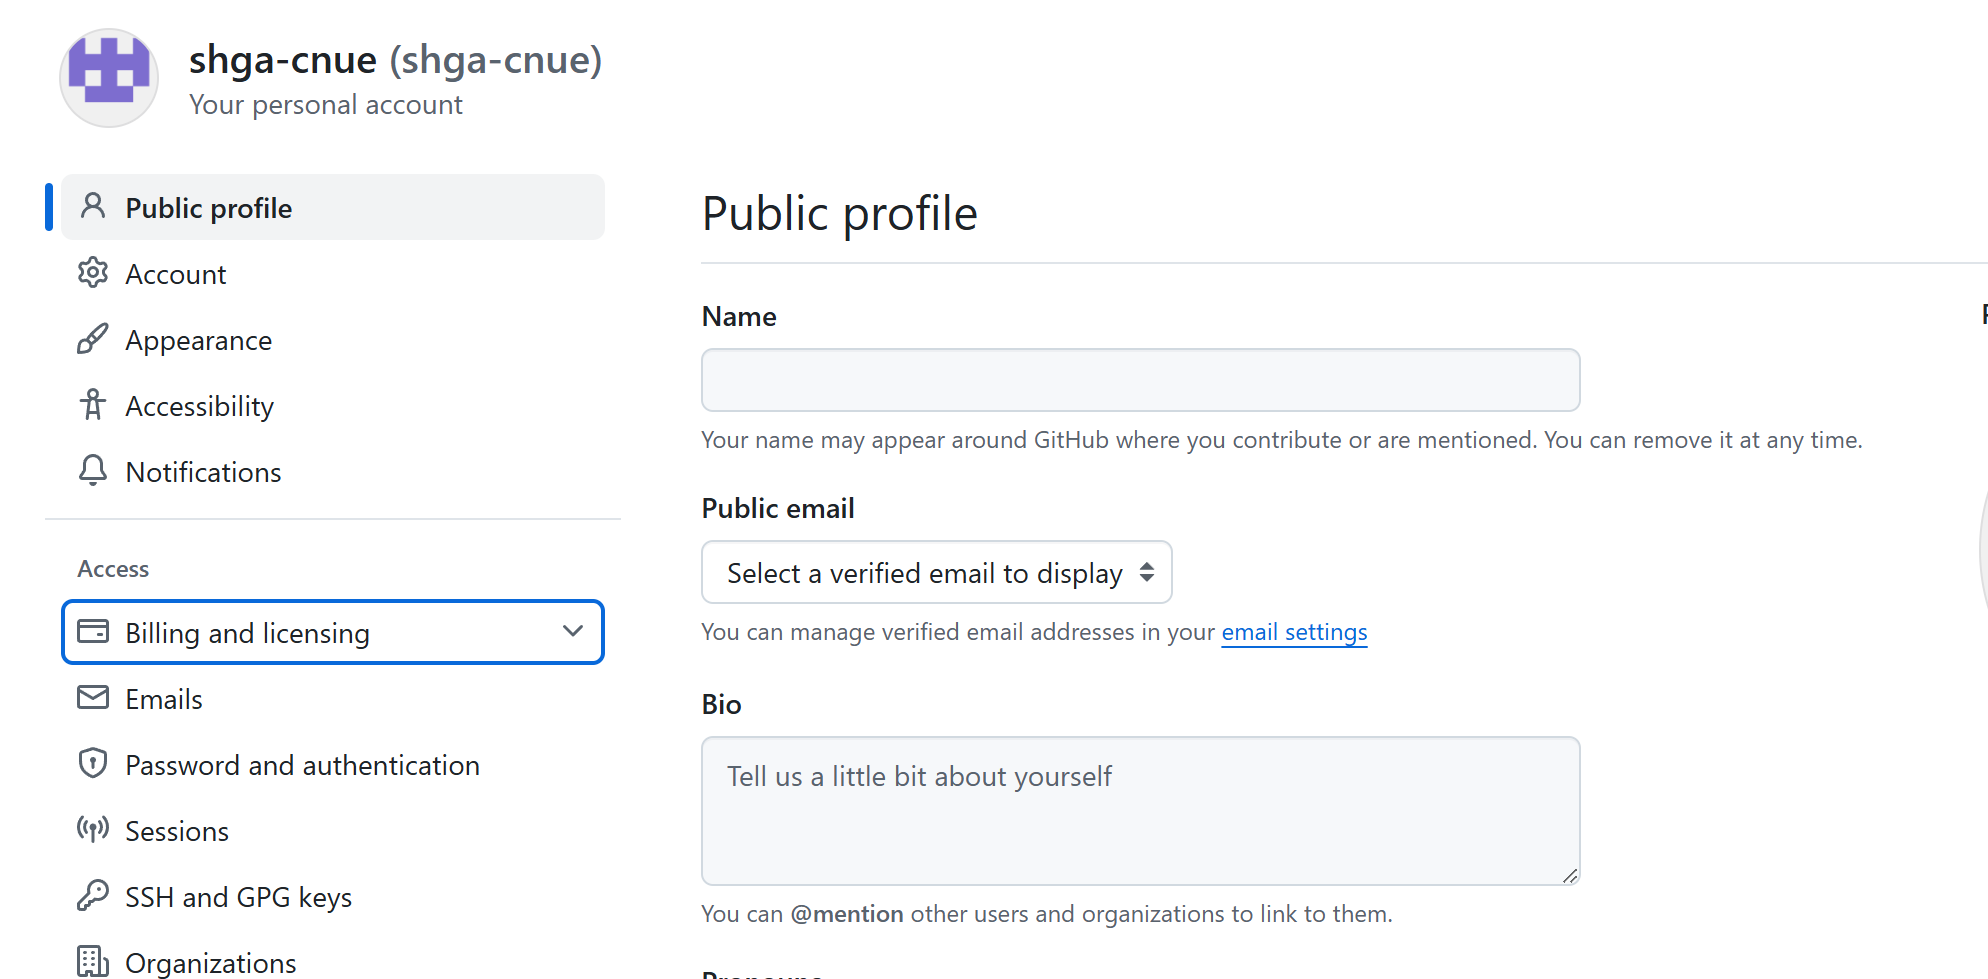Click the Emails envelope icon
Image resolution: width=1988 pixels, height=979 pixels.
click(93, 697)
